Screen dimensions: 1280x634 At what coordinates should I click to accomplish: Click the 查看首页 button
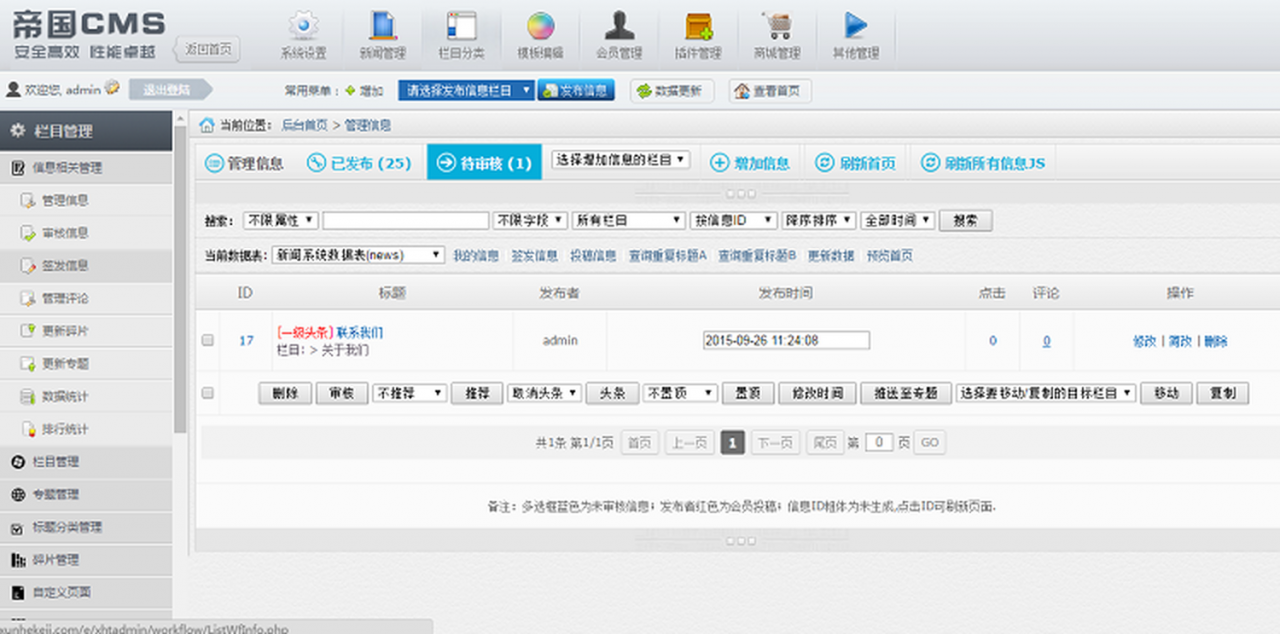tap(770, 91)
